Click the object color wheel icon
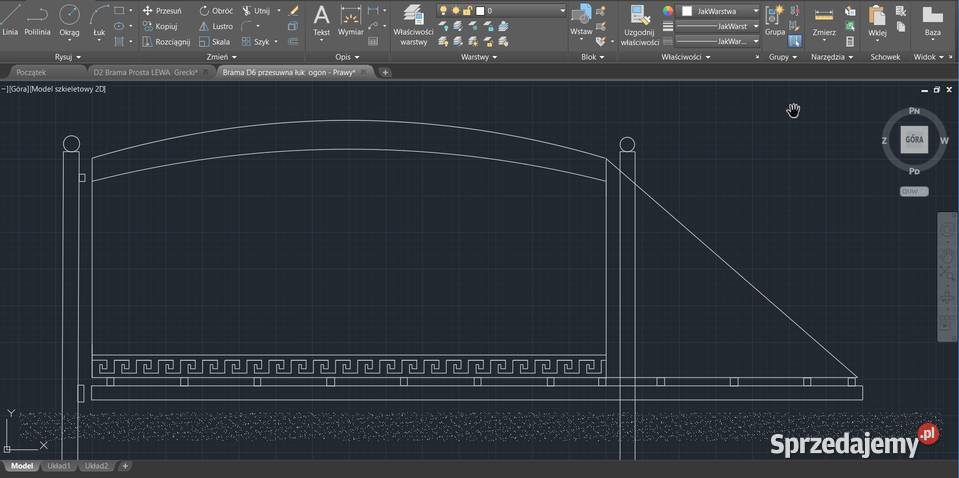The height and width of the screenshot is (478, 959). point(668,11)
